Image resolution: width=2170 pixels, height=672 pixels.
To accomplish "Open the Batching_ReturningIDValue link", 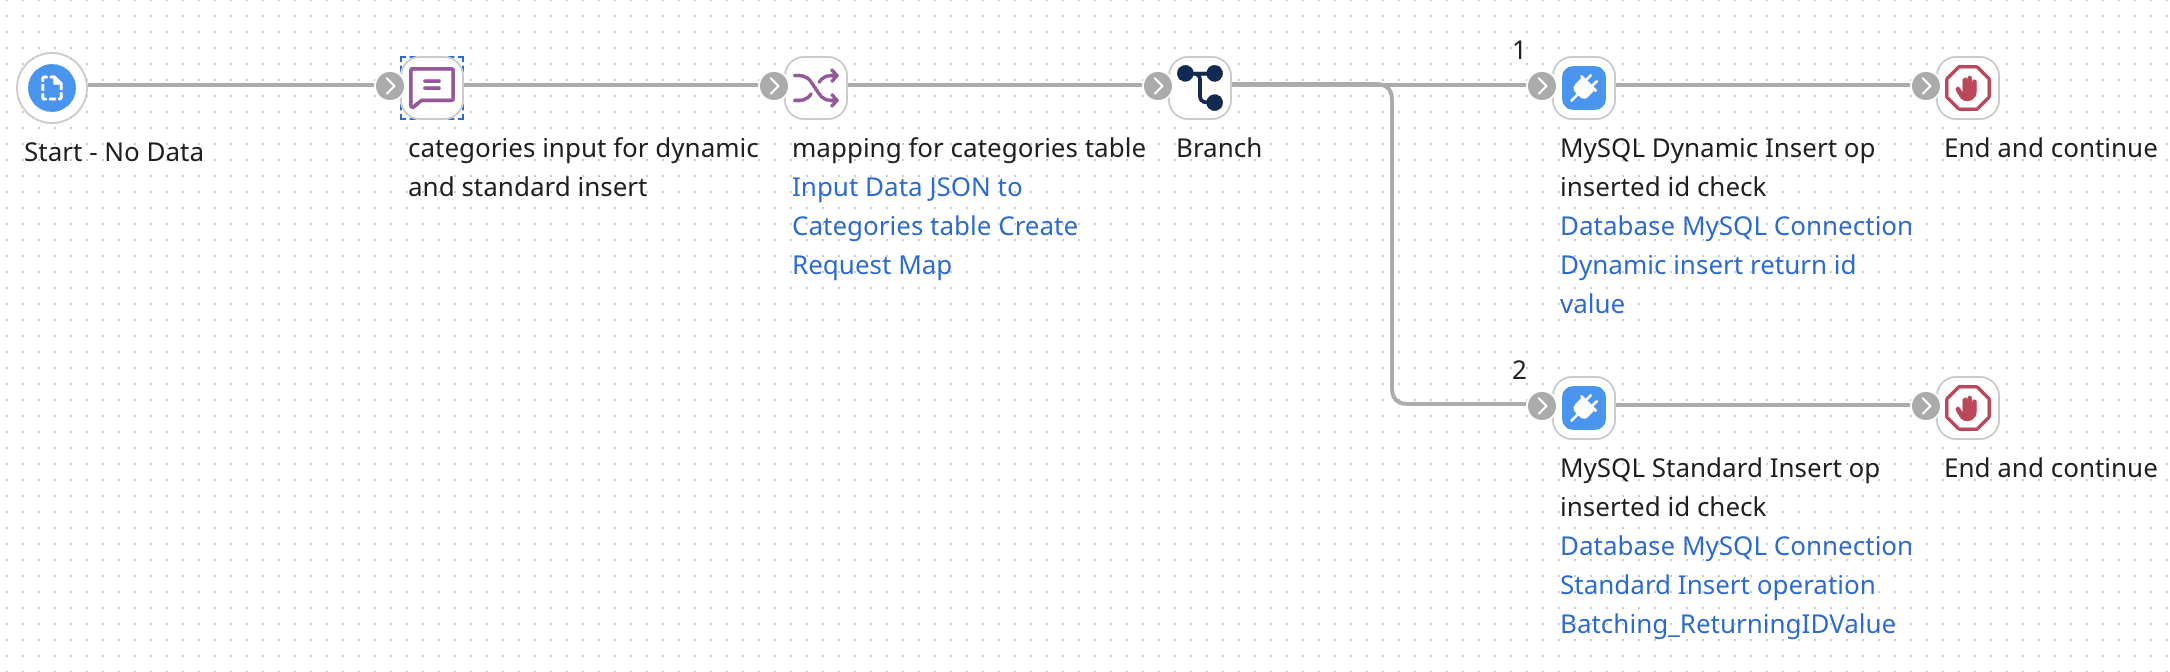I will point(1728,624).
